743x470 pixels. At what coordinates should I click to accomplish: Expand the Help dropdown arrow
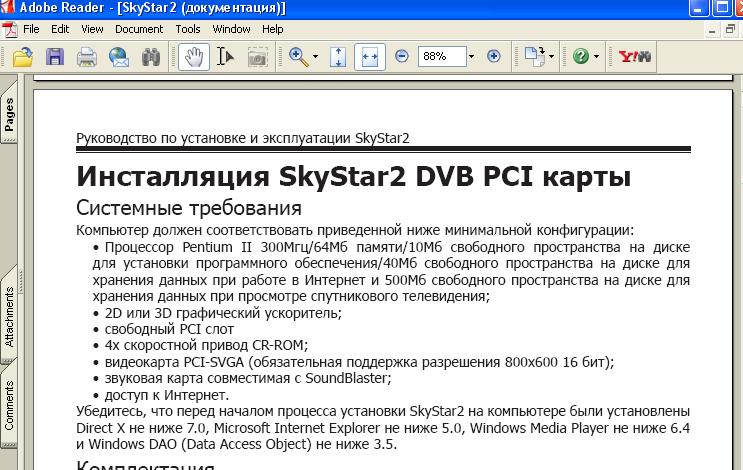tap(597, 57)
